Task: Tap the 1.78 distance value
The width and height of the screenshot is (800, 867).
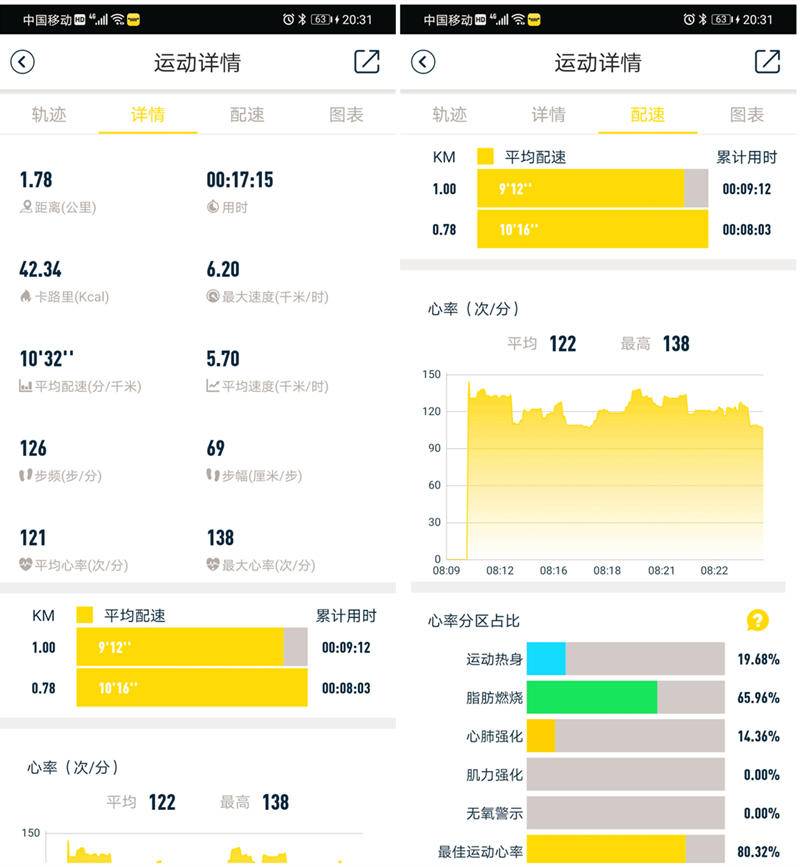Action: point(36,180)
